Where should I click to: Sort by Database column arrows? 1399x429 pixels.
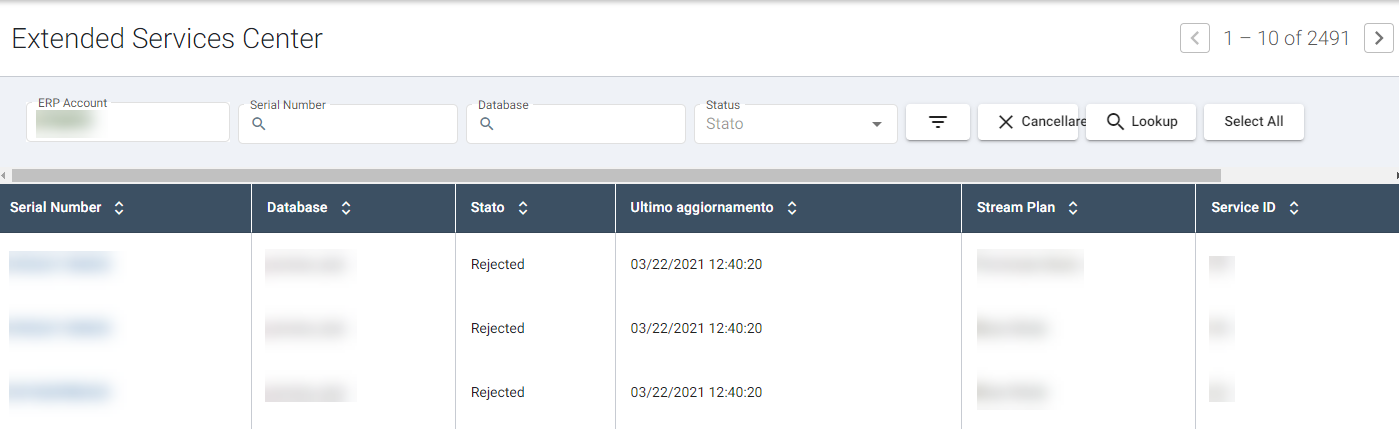click(x=346, y=208)
